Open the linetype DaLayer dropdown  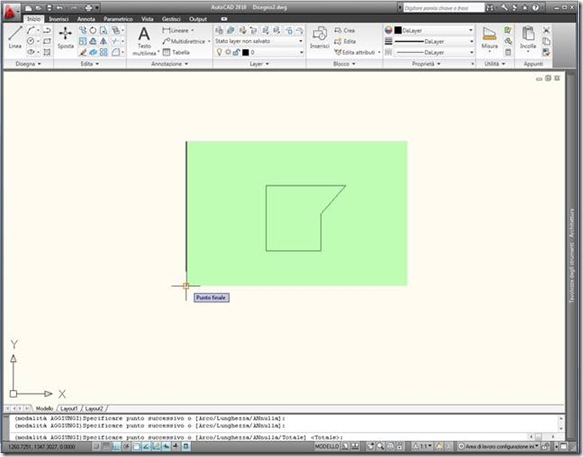(x=434, y=52)
